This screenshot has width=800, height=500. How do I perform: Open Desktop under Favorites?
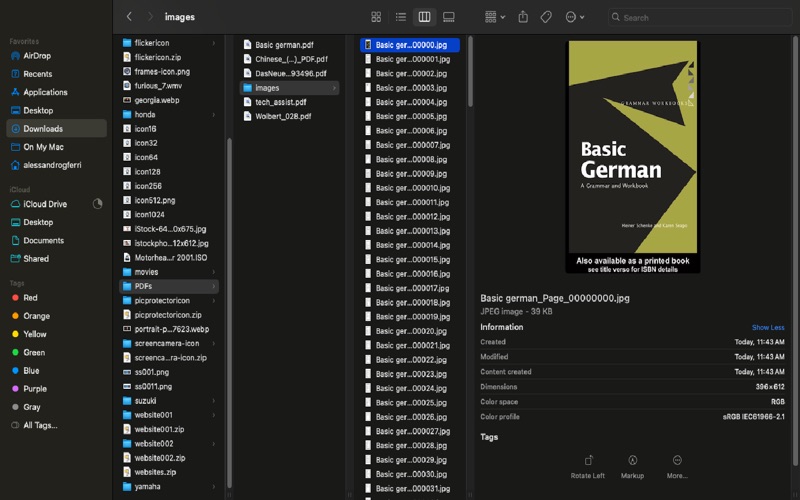[56, 110]
